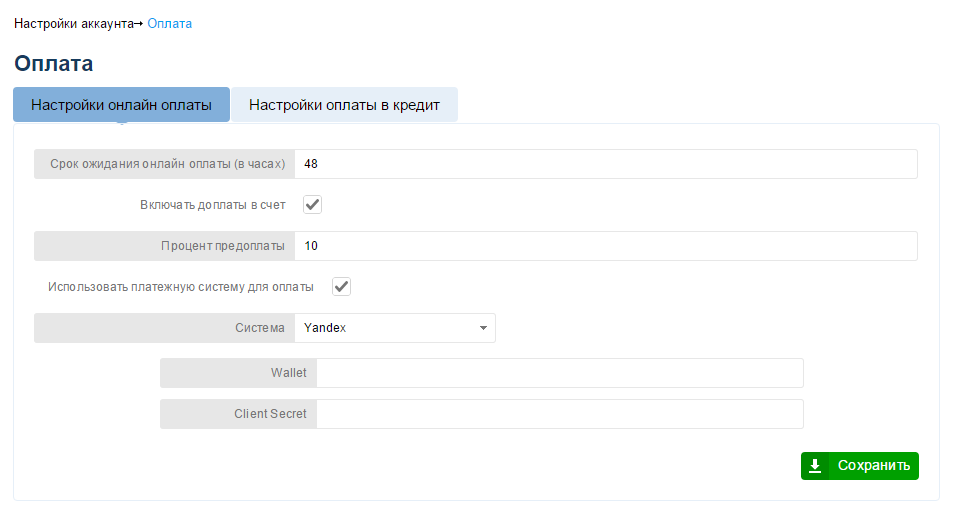Uncheck Использовать платежную систему для оплаты checkbox
This screenshot has height=527, width=977.
click(x=341, y=287)
